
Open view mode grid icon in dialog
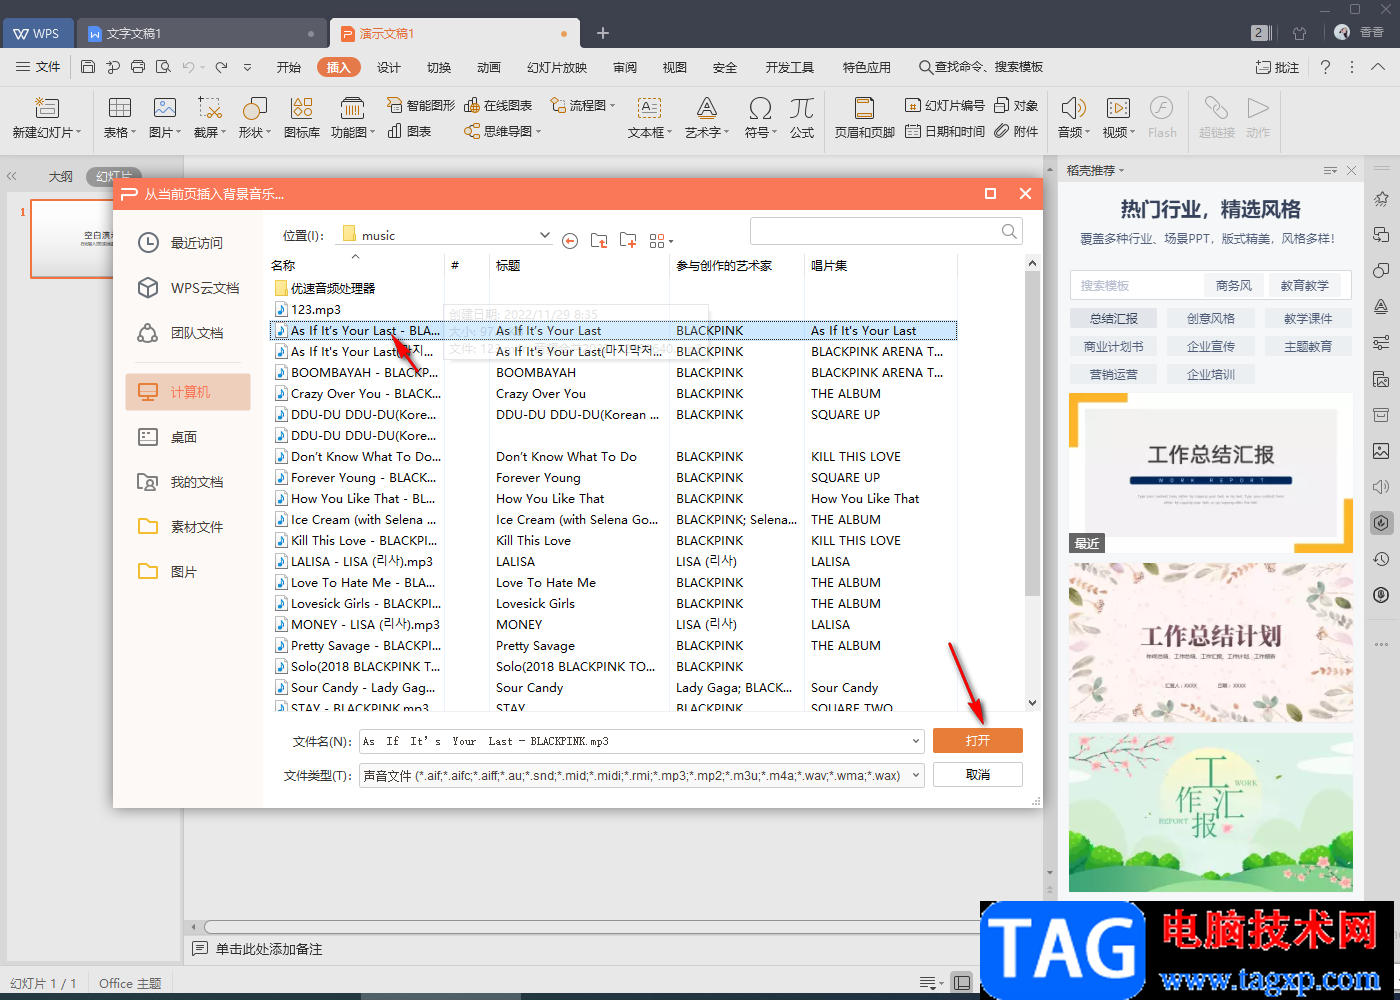[661, 240]
